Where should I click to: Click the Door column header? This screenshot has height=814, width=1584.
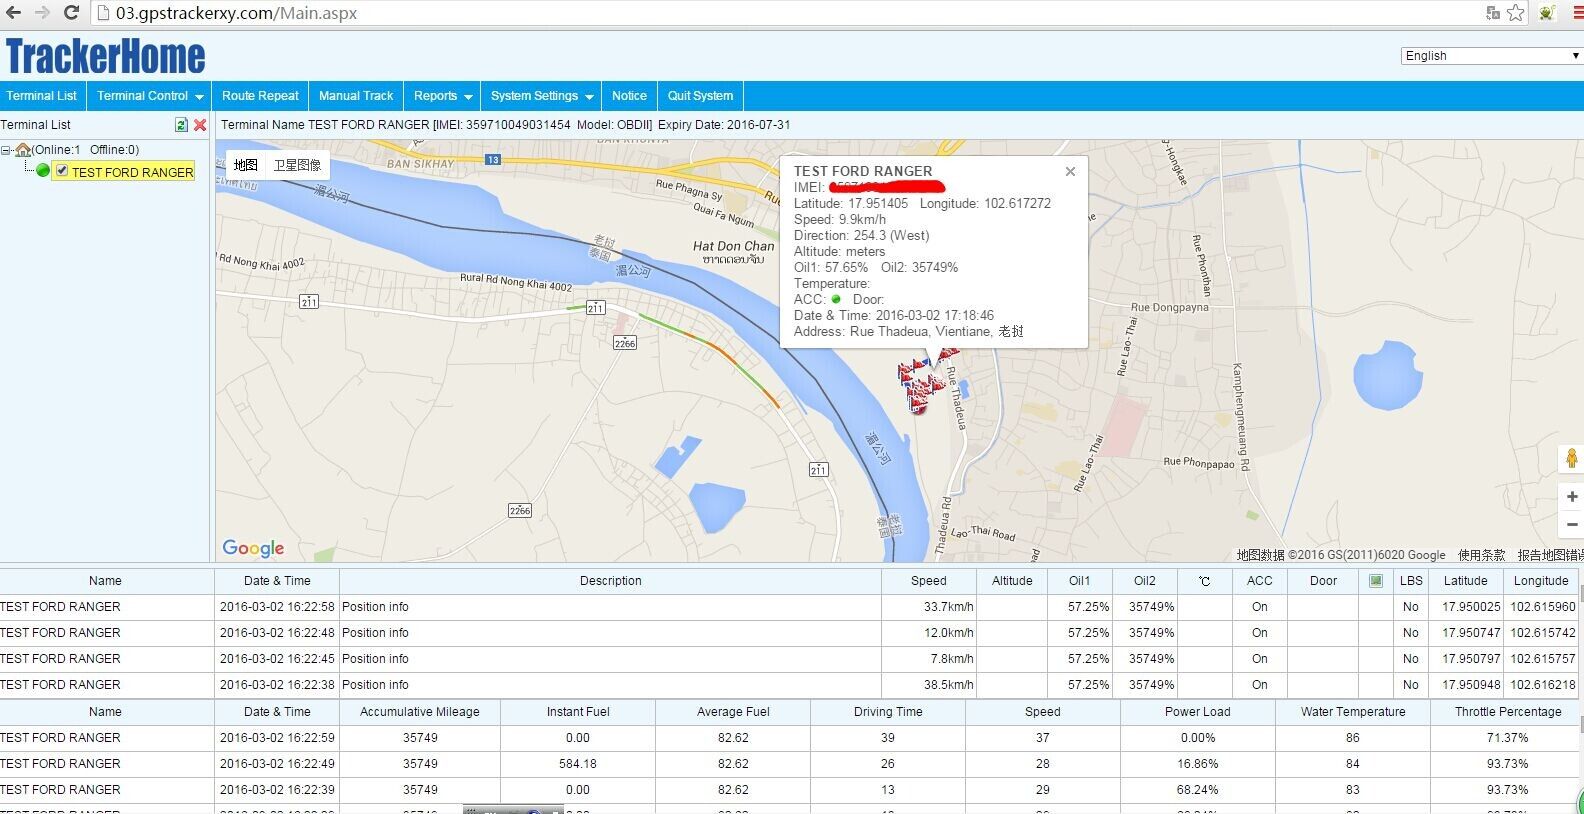1323,581
